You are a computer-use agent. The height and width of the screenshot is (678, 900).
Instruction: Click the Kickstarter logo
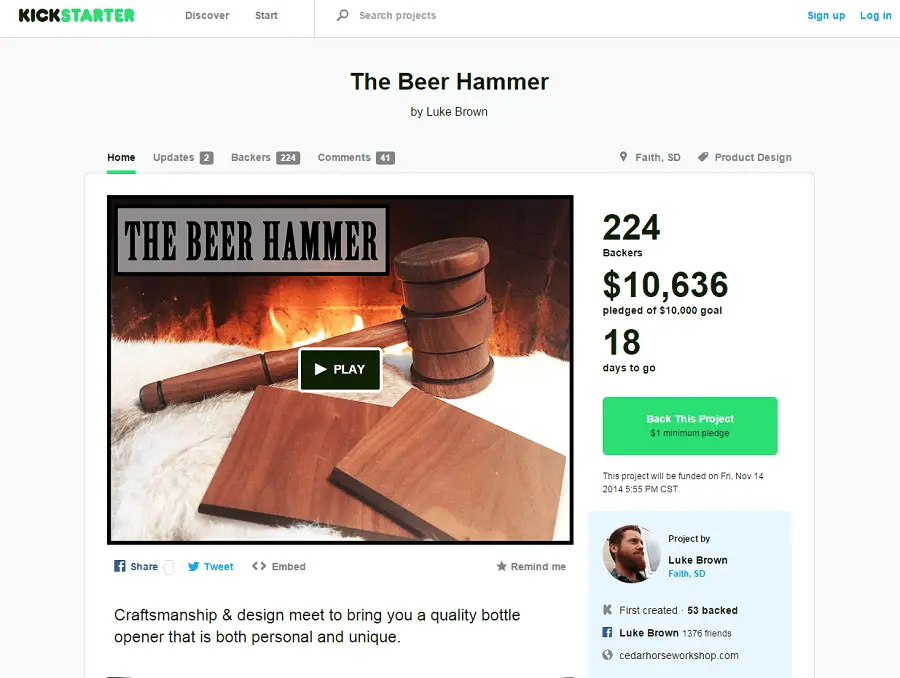pyautogui.click(x=76, y=16)
